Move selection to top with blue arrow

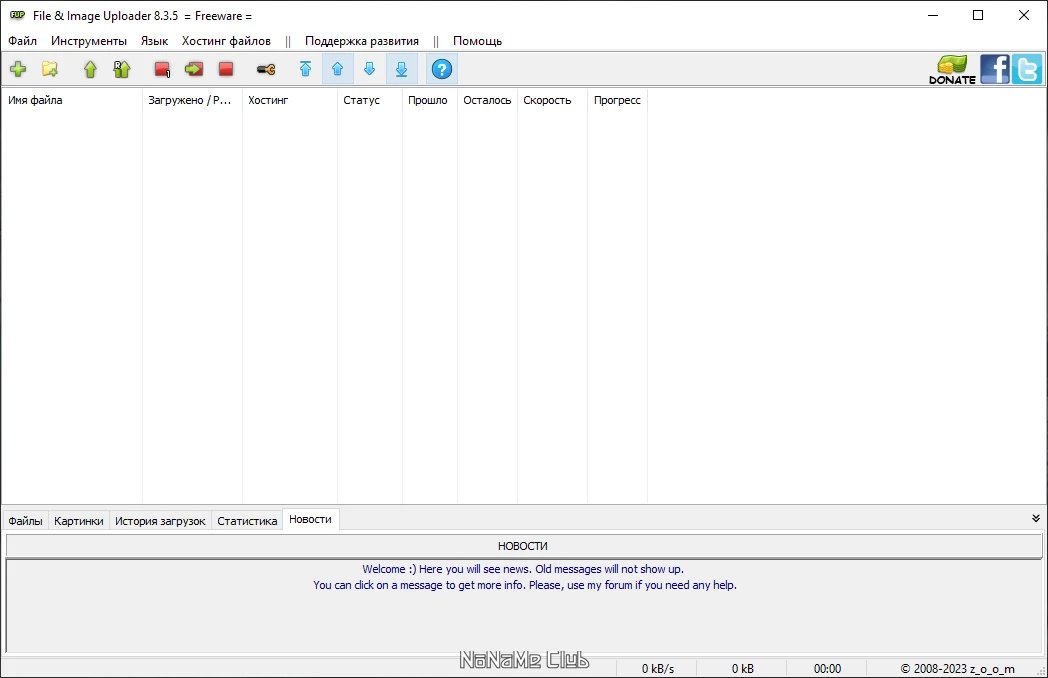coord(305,69)
